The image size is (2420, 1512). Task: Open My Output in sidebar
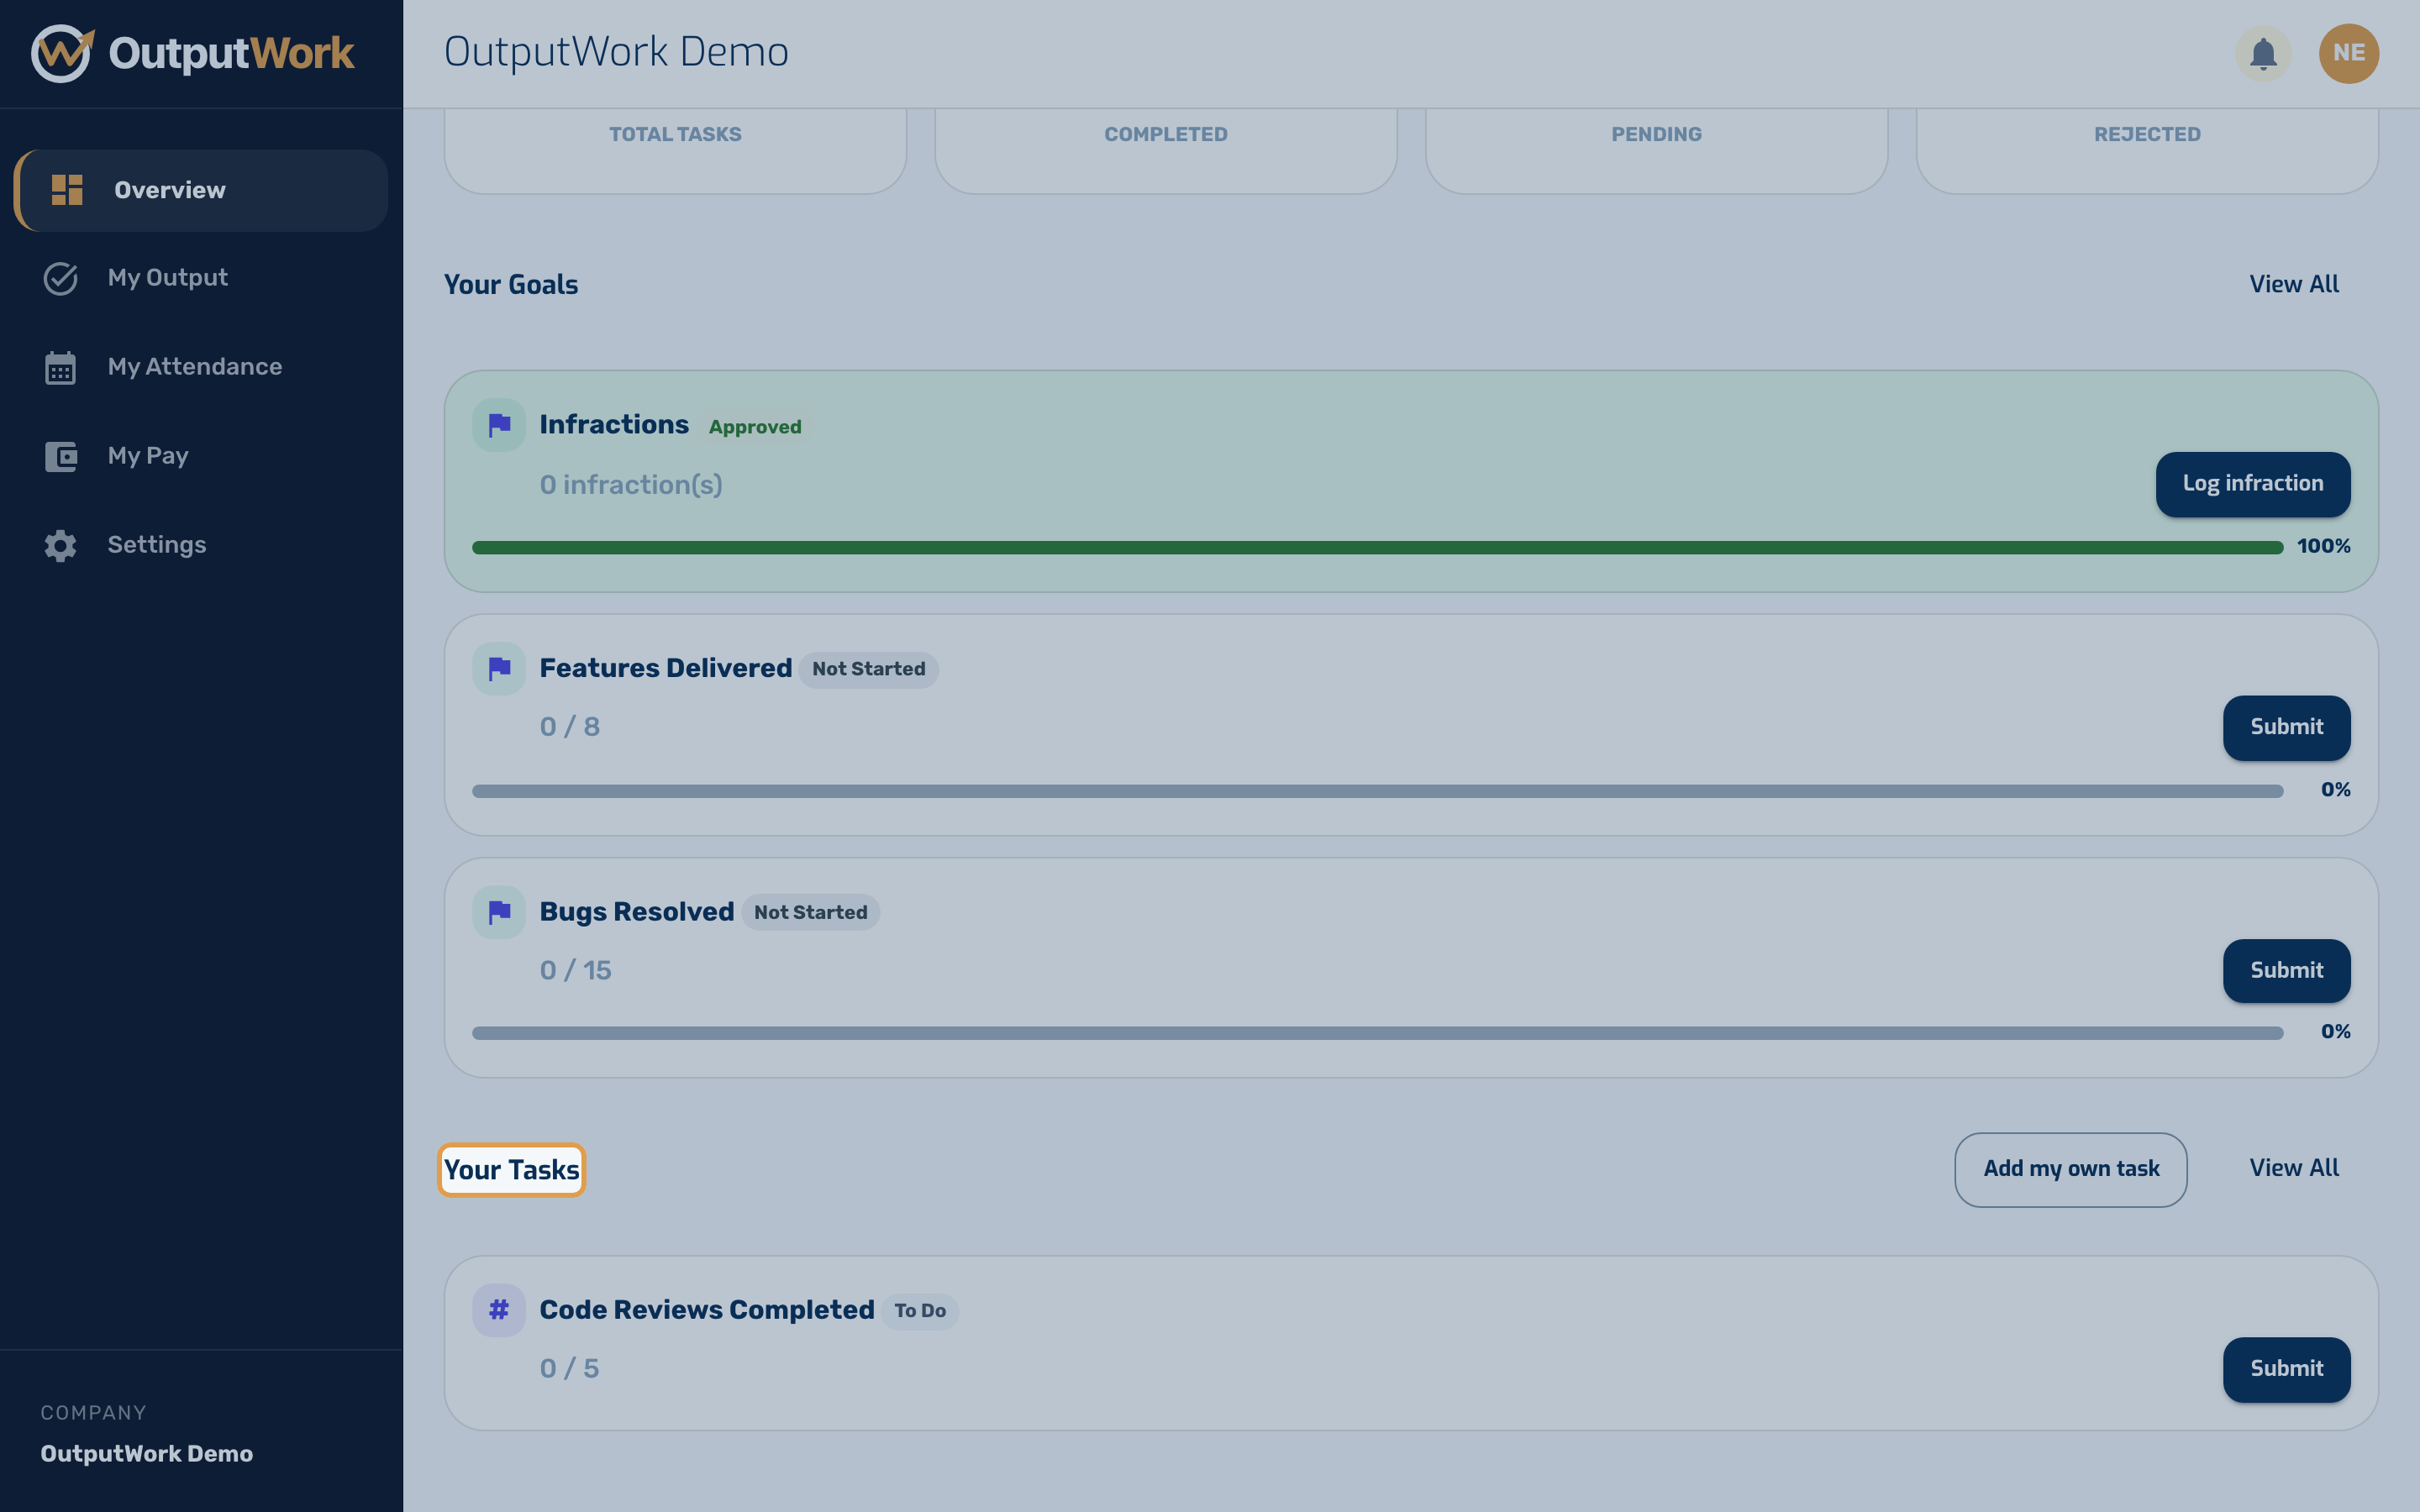tap(201, 278)
